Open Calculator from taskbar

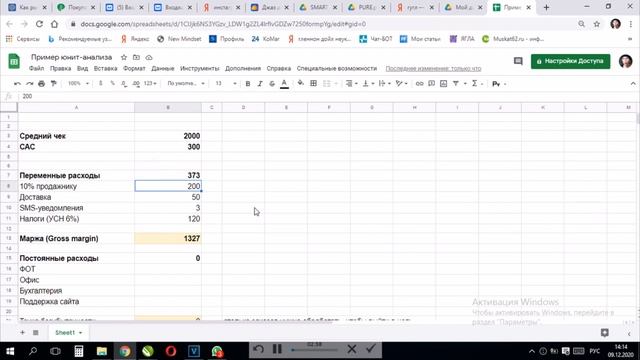tap(78, 351)
